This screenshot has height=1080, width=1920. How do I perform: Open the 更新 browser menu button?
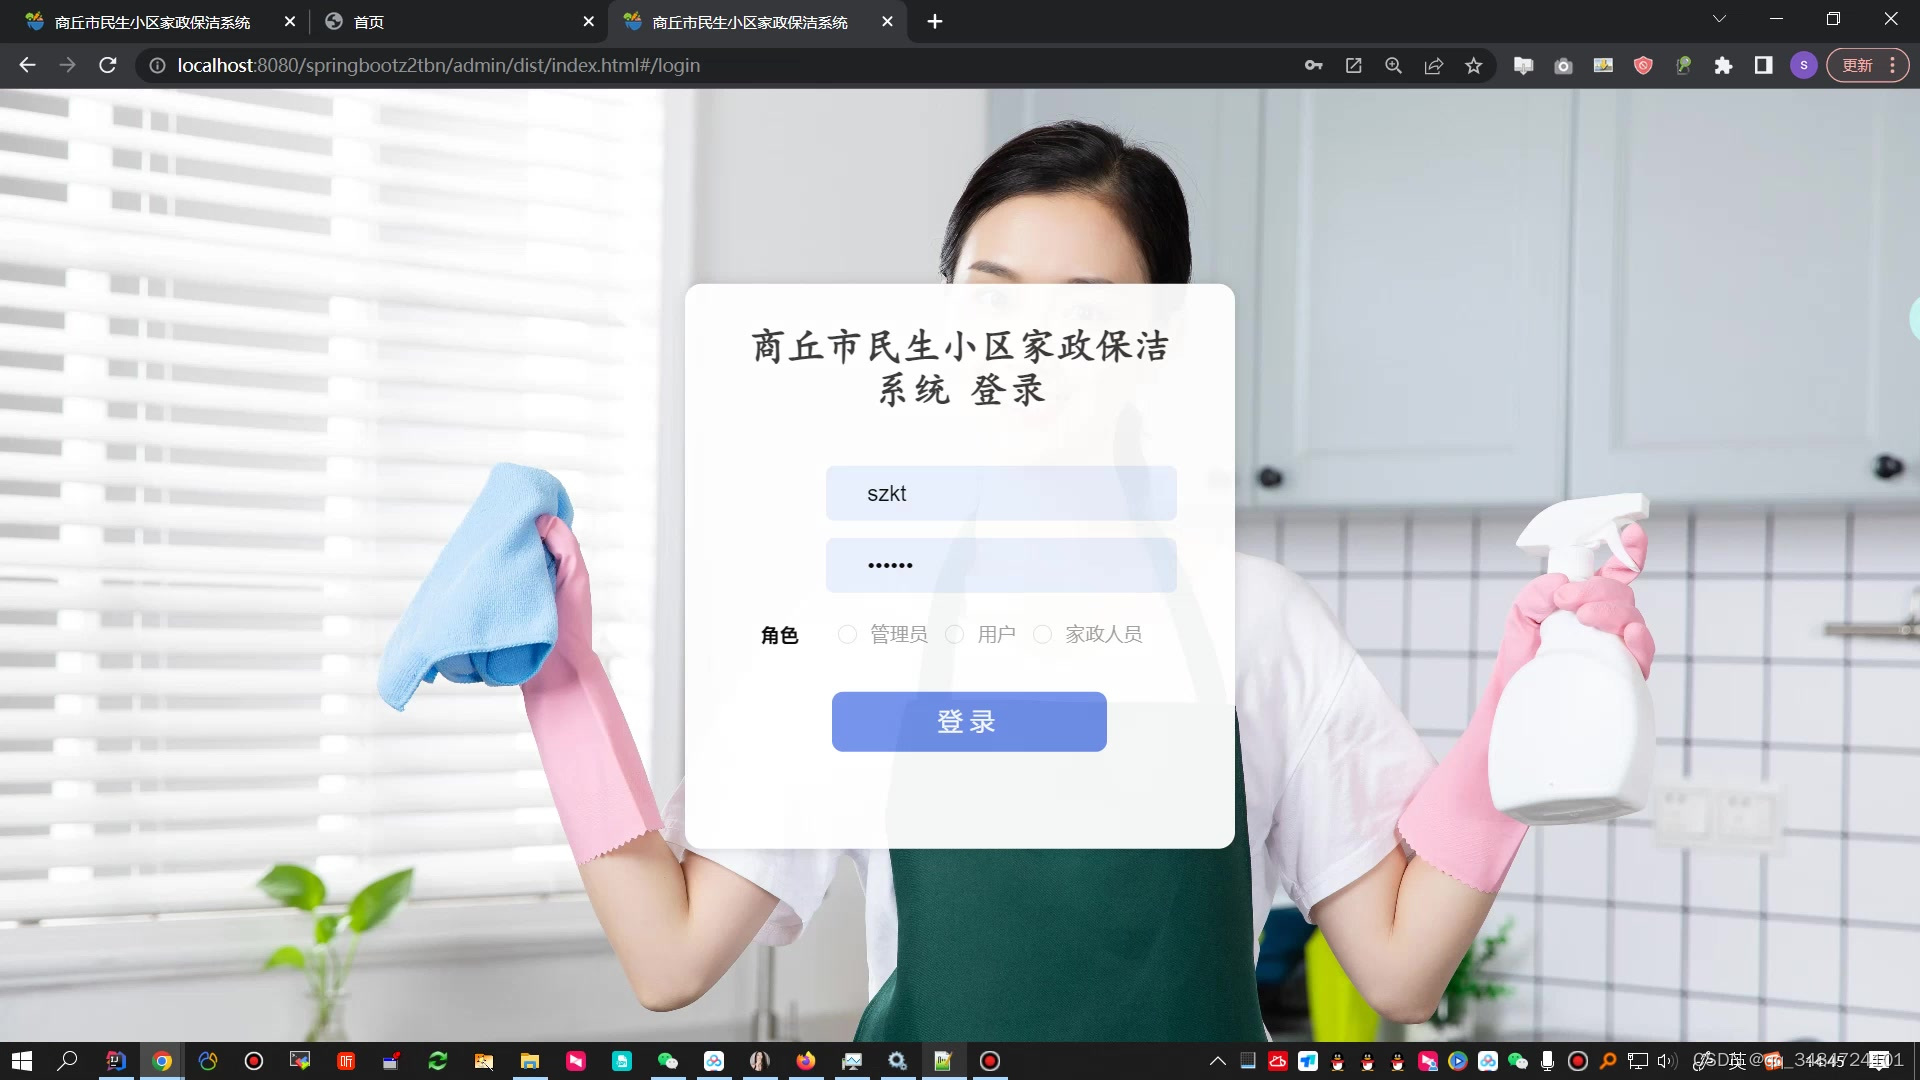tap(1867, 65)
